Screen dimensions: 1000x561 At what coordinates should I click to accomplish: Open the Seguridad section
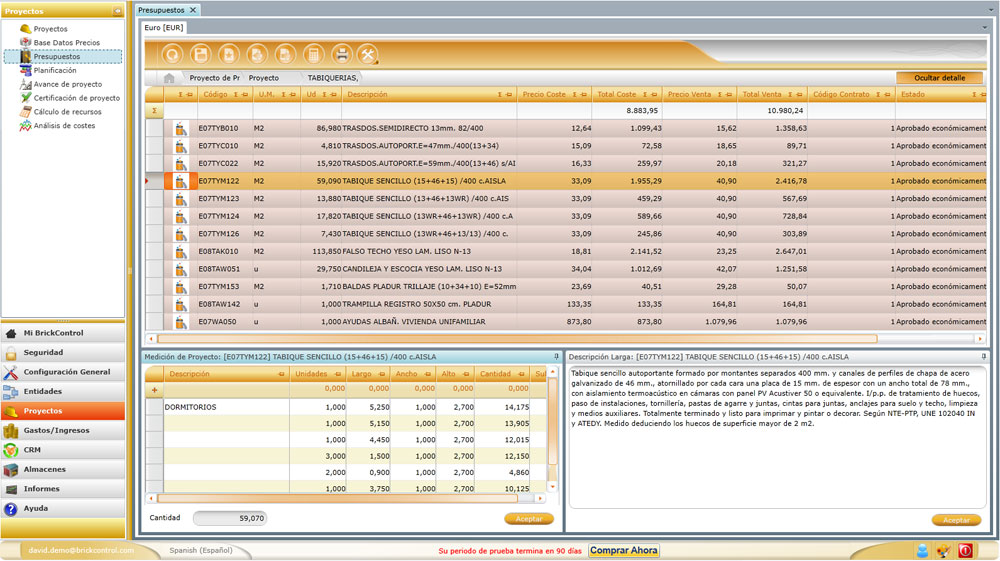click(63, 353)
